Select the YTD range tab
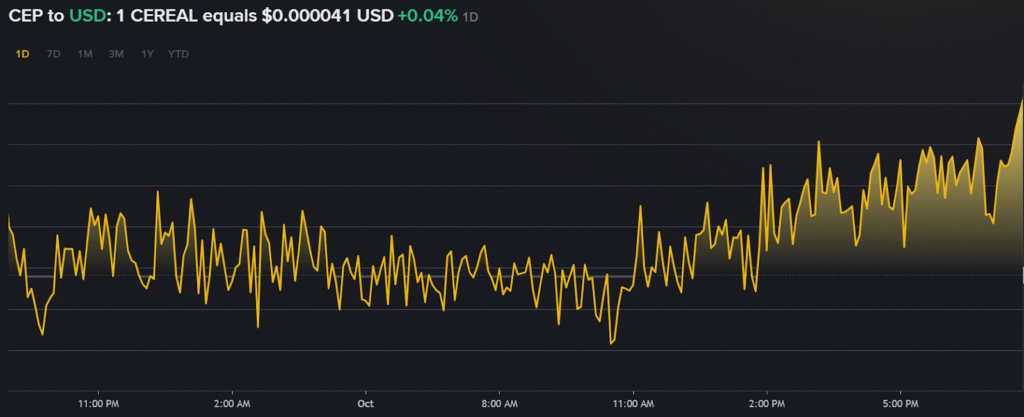Image resolution: width=1024 pixels, height=417 pixels. (178, 54)
